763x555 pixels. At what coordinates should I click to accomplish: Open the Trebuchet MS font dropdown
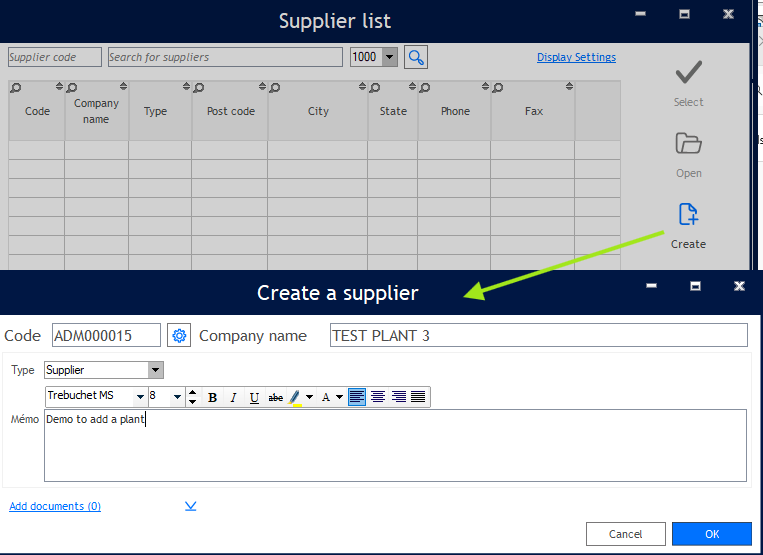[x=140, y=397]
